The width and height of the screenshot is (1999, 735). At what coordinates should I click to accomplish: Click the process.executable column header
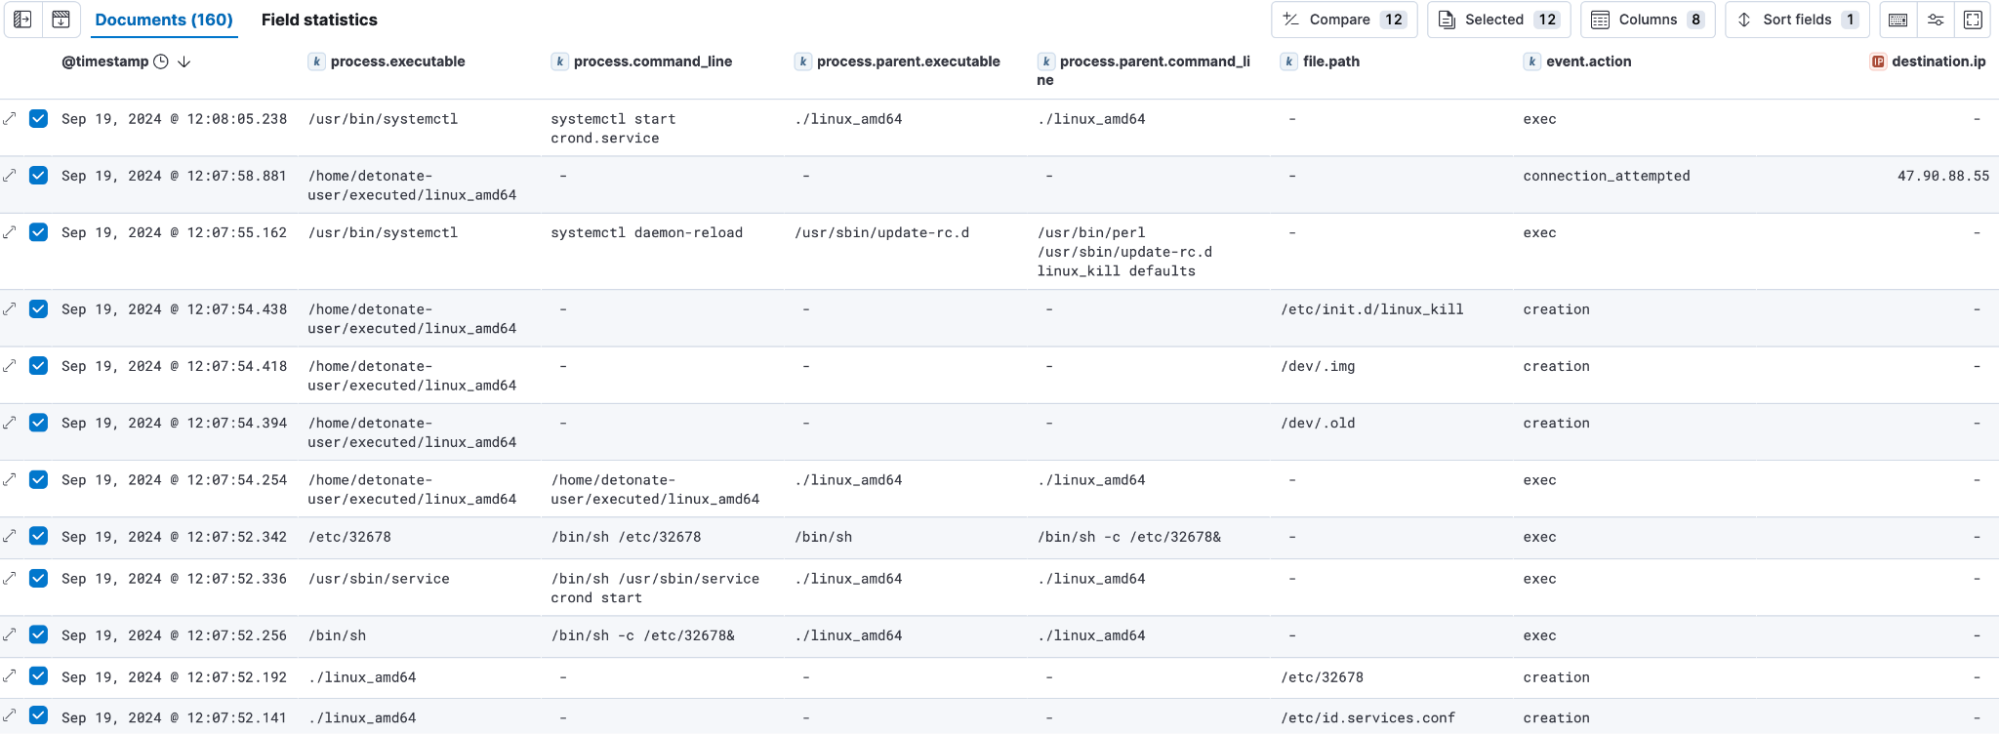click(x=397, y=62)
